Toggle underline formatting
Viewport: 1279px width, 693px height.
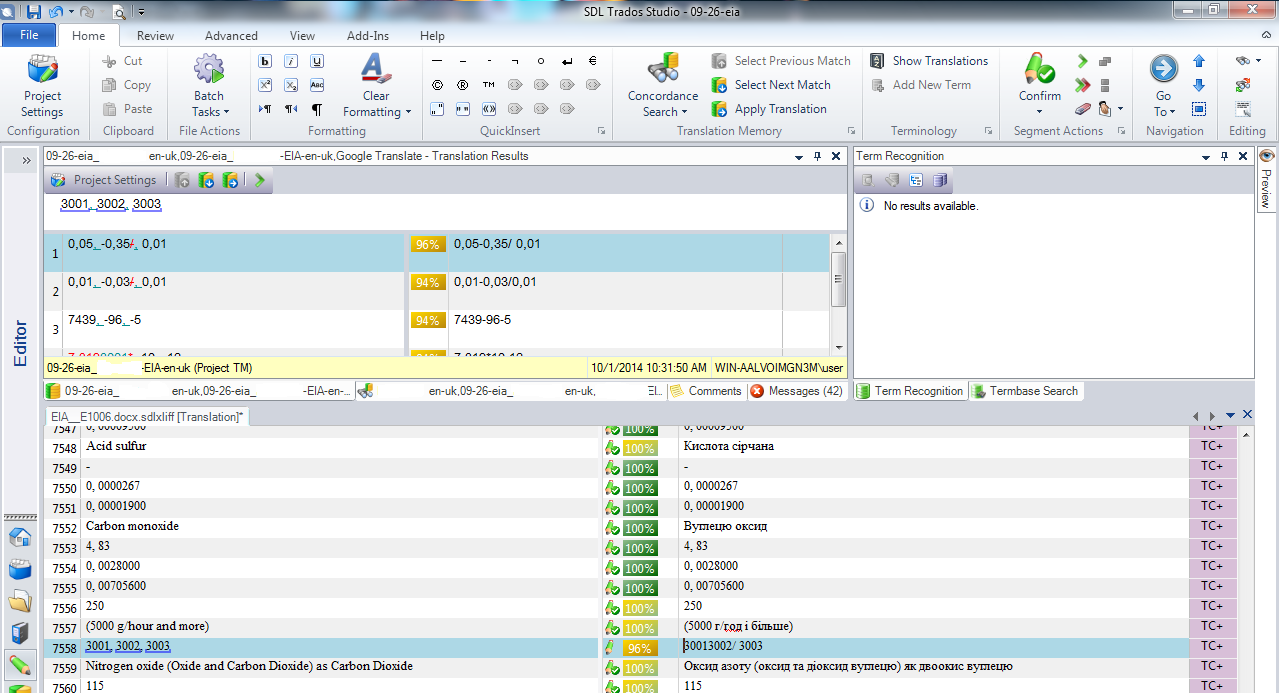tap(317, 61)
